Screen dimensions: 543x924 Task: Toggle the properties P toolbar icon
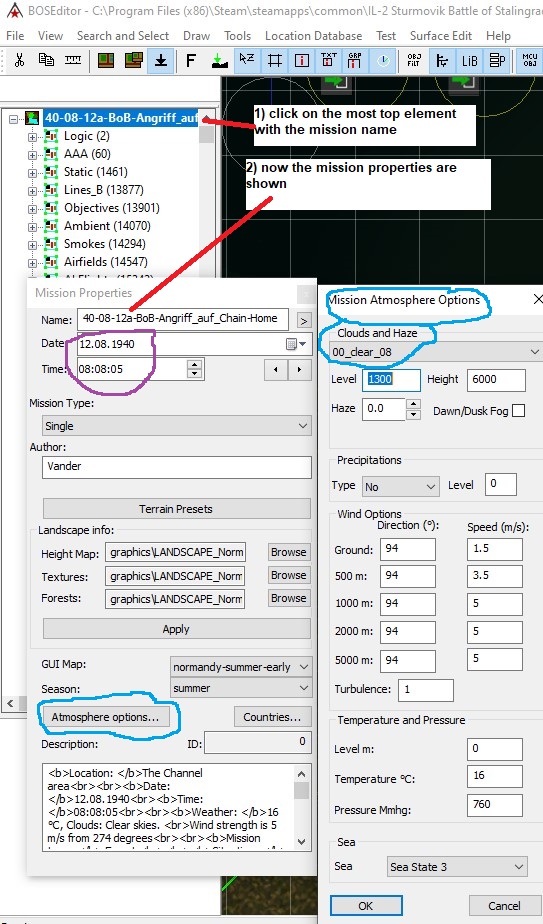pos(497,61)
